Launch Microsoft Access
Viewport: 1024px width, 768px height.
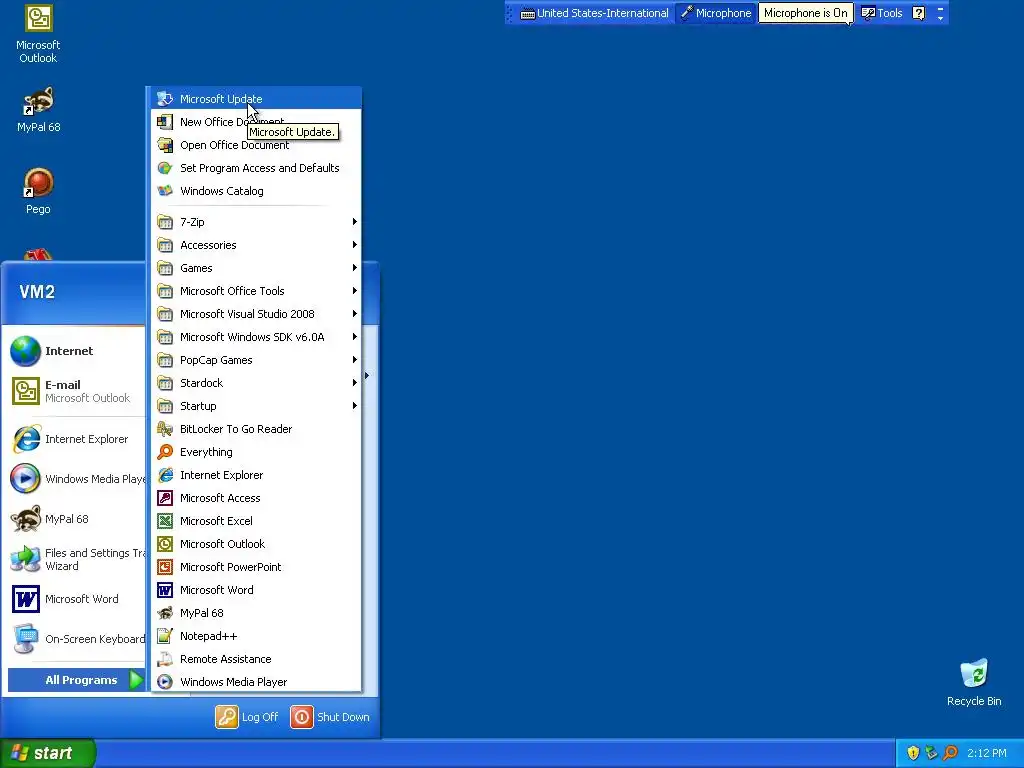click(256, 498)
